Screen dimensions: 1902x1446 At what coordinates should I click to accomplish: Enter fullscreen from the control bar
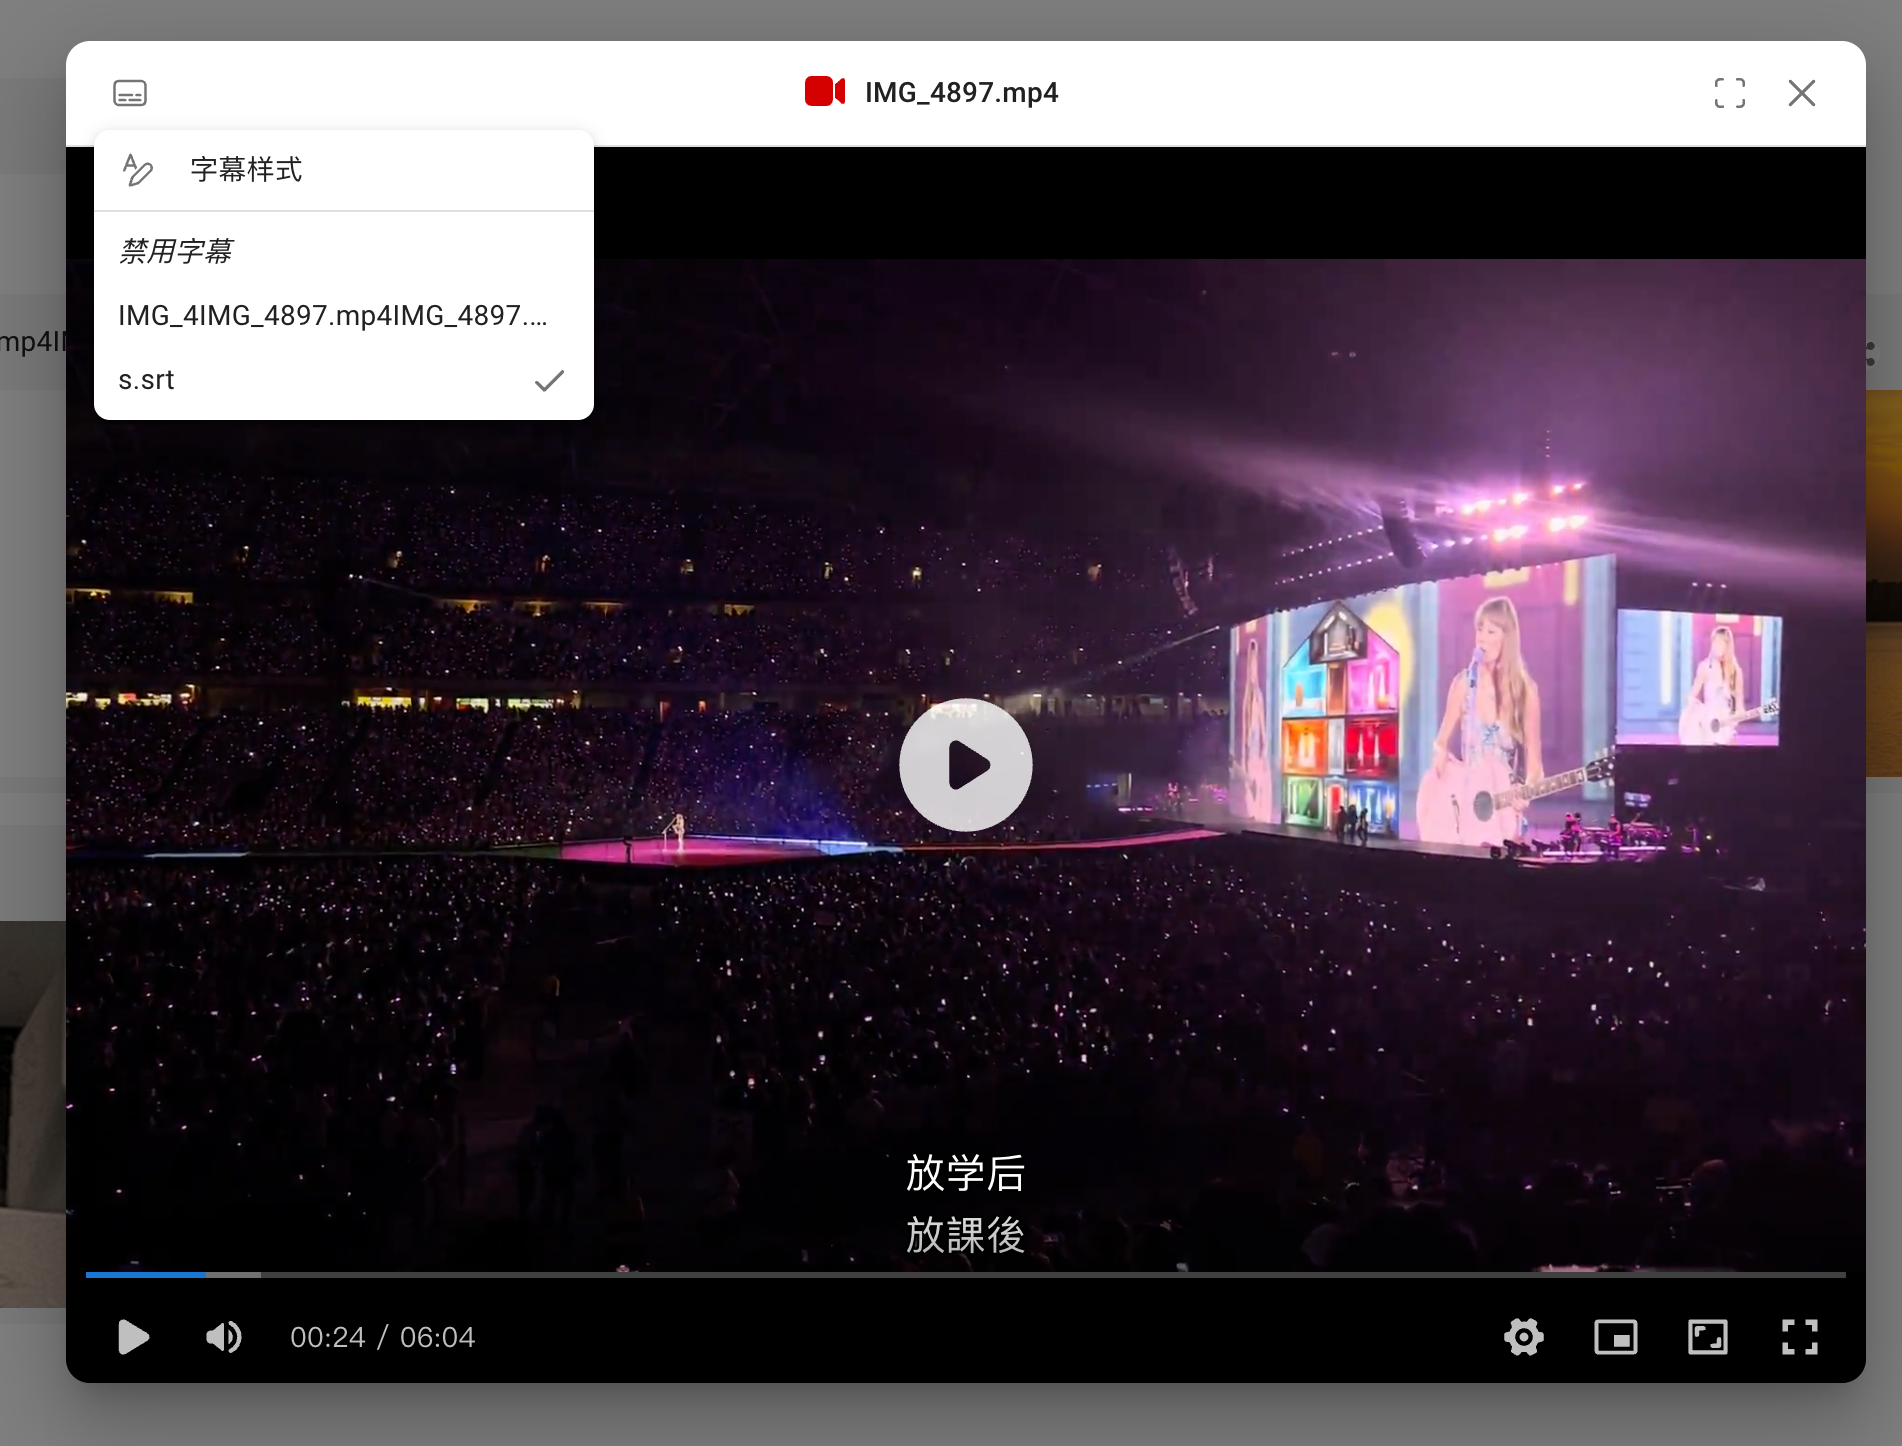(1799, 1337)
